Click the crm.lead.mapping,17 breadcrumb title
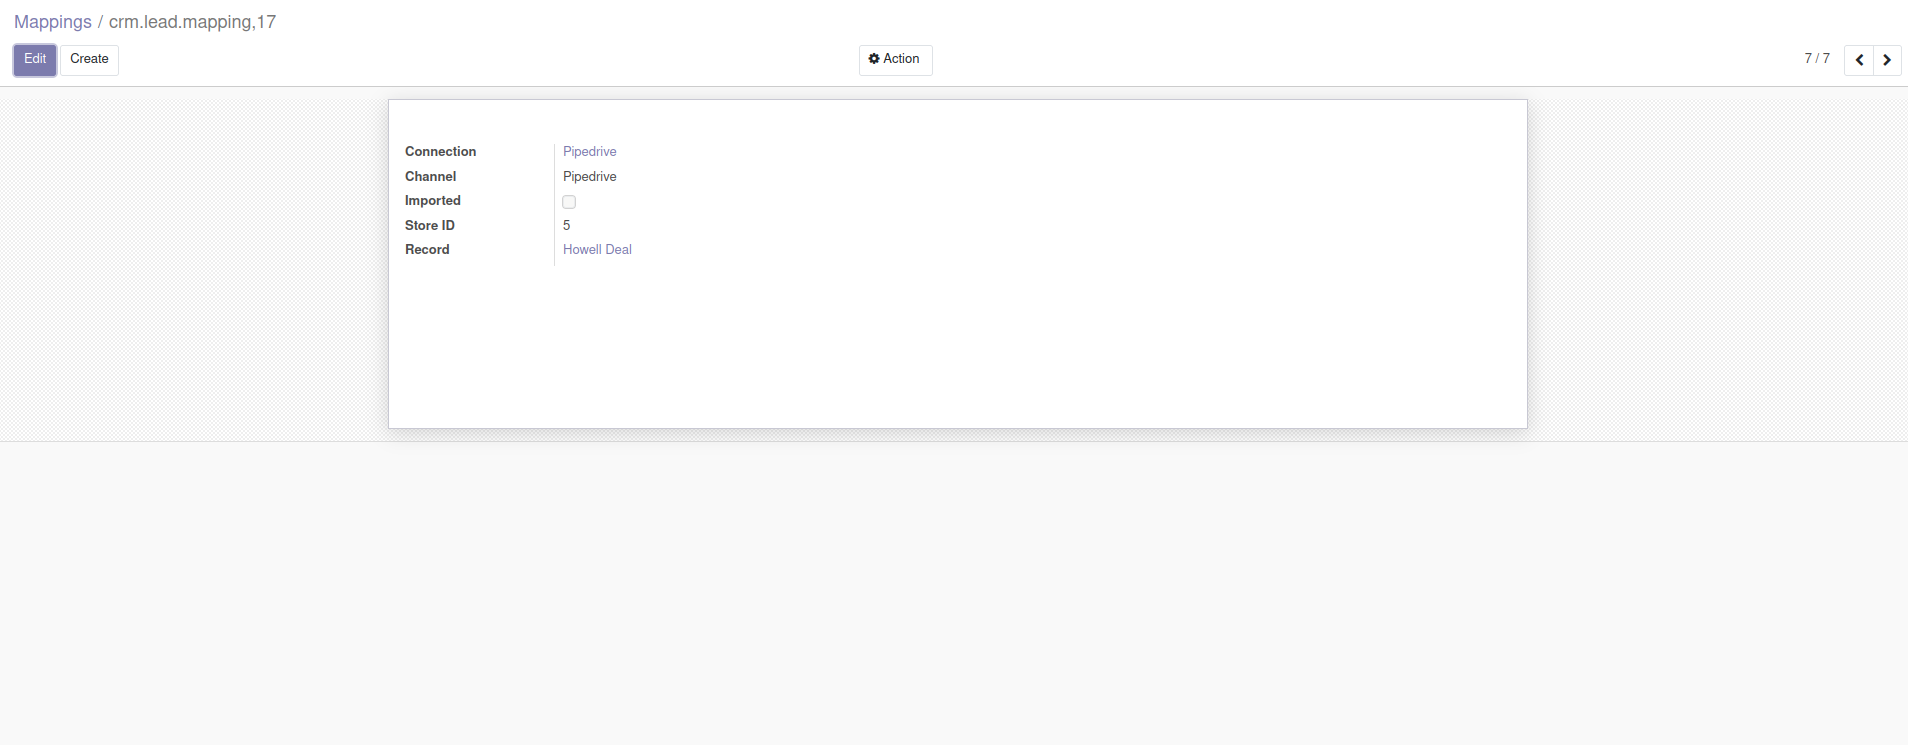1908x745 pixels. pyautogui.click(x=192, y=22)
